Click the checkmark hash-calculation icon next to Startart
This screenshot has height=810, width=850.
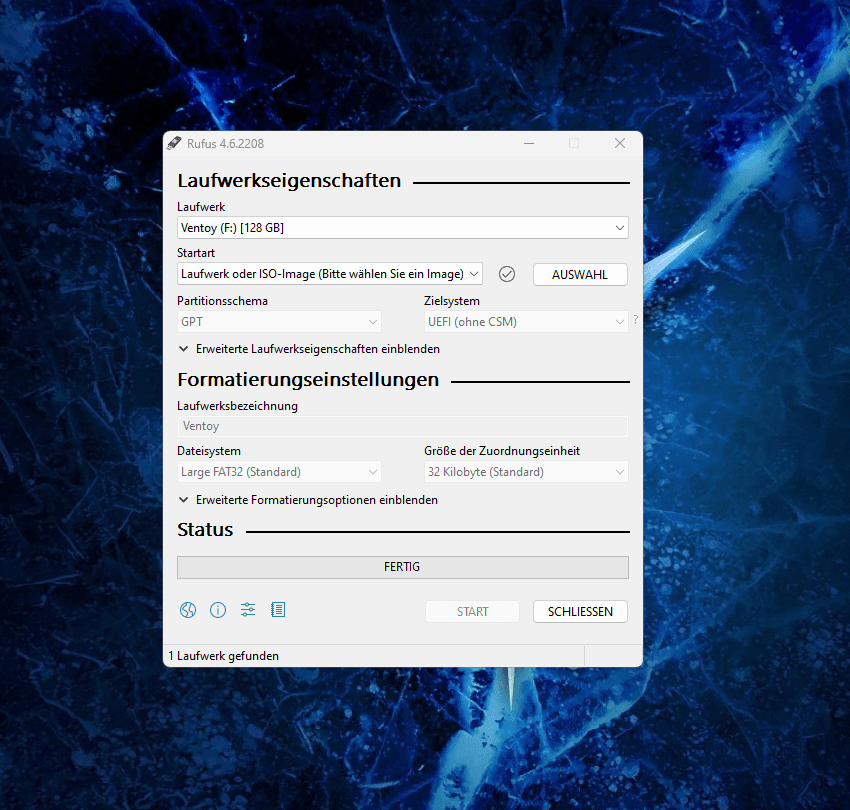tap(507, 274)
